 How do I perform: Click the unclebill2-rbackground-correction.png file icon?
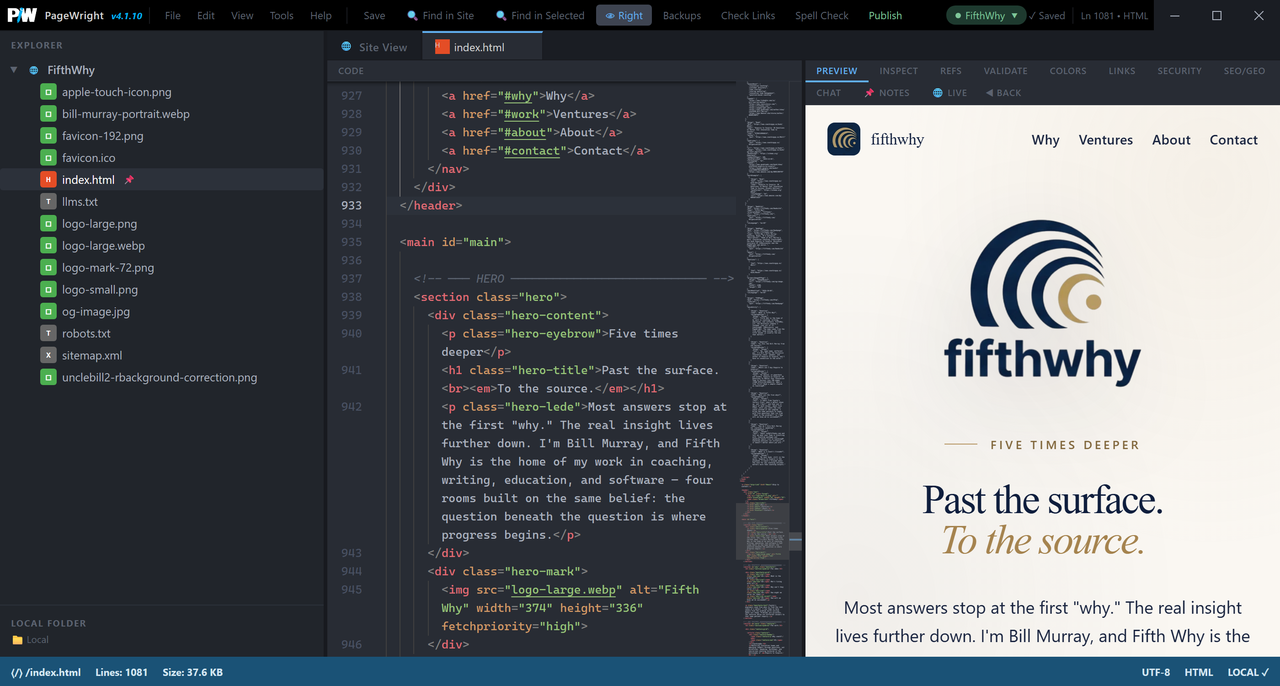pos(48,378)
